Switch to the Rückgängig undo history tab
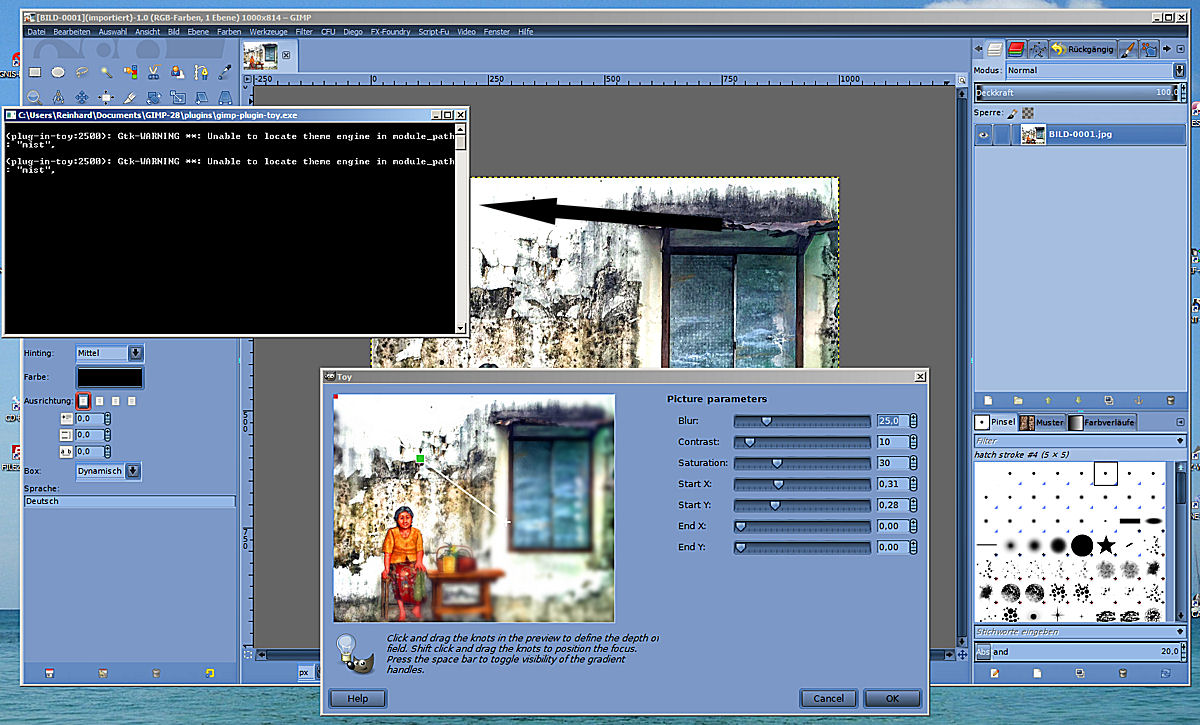The image size is (1200, 725). [x=1081, y=48]
